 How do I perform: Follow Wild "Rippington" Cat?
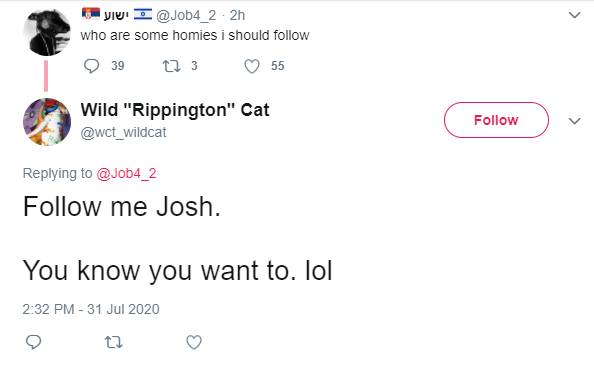496,120
